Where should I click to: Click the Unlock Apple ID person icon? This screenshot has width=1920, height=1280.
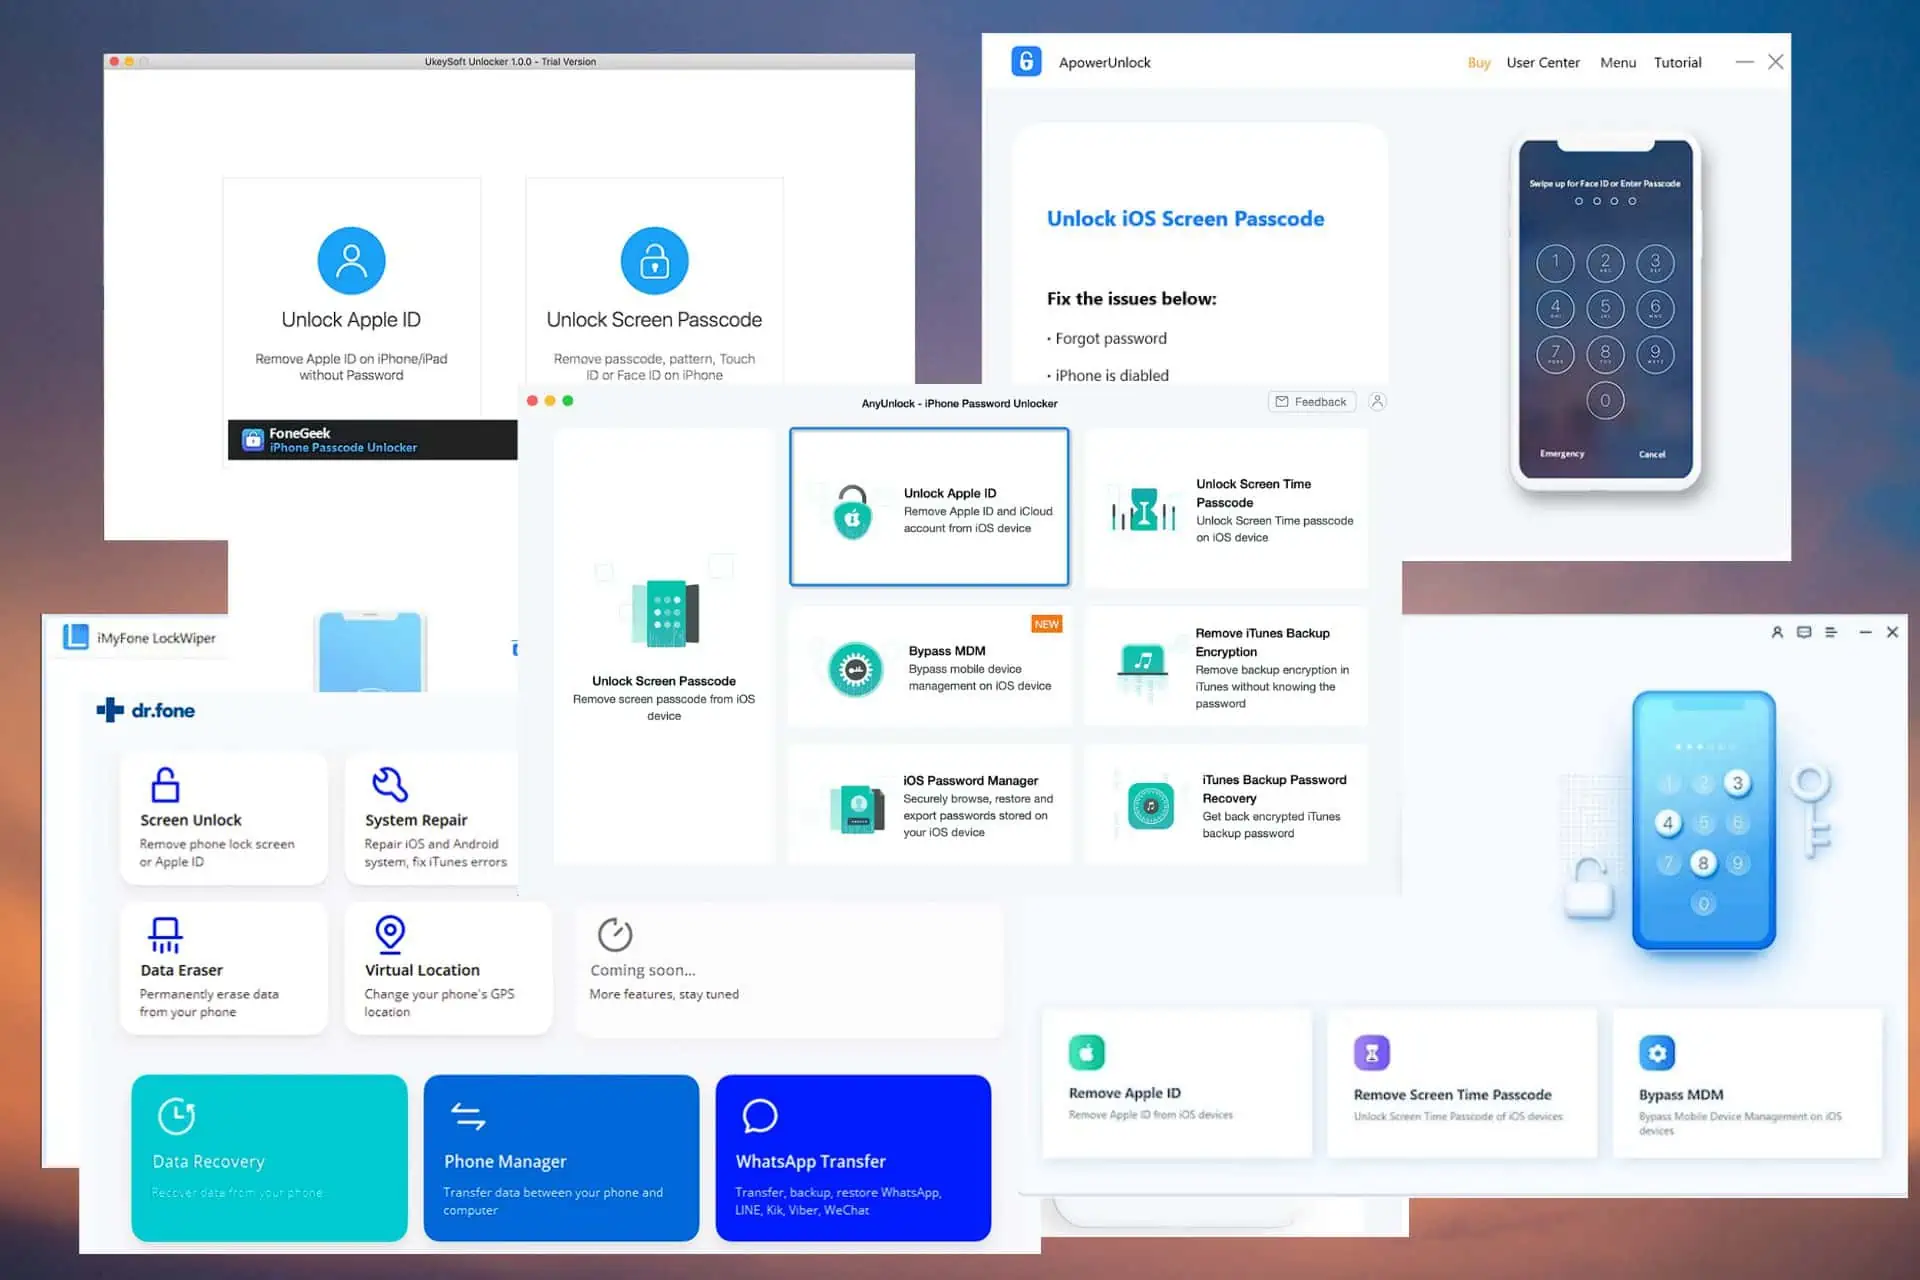tap(351, 261)
